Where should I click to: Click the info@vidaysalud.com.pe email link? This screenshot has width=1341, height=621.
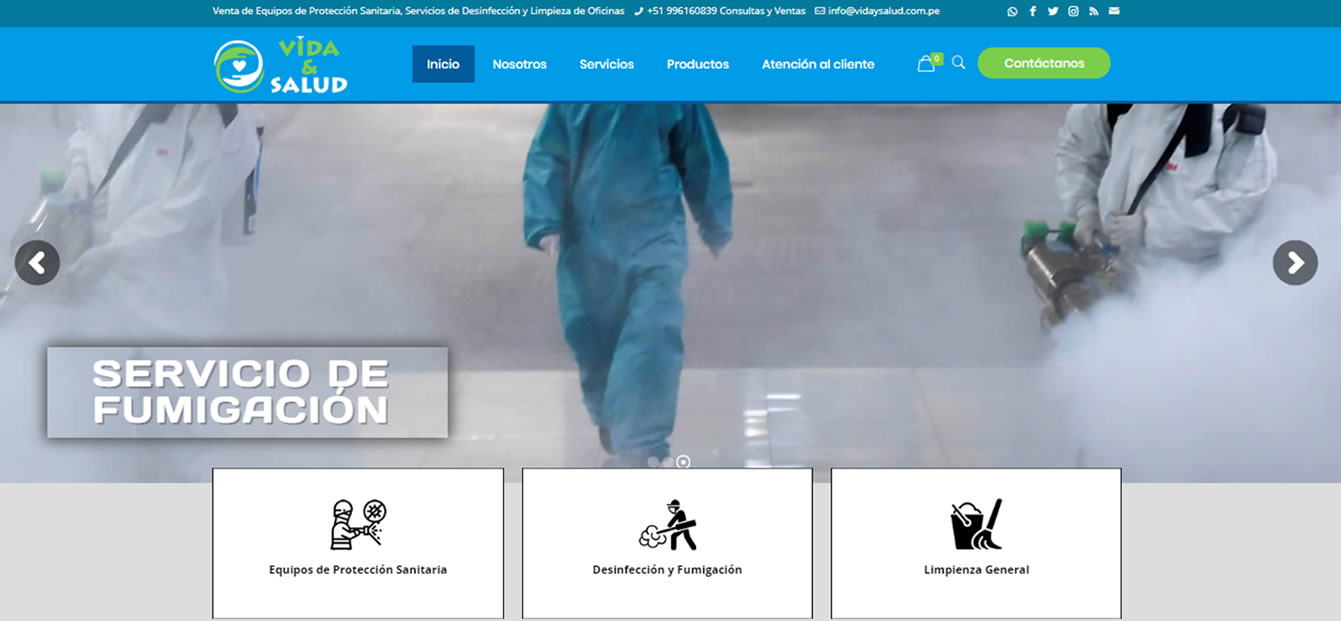point(883,11)
